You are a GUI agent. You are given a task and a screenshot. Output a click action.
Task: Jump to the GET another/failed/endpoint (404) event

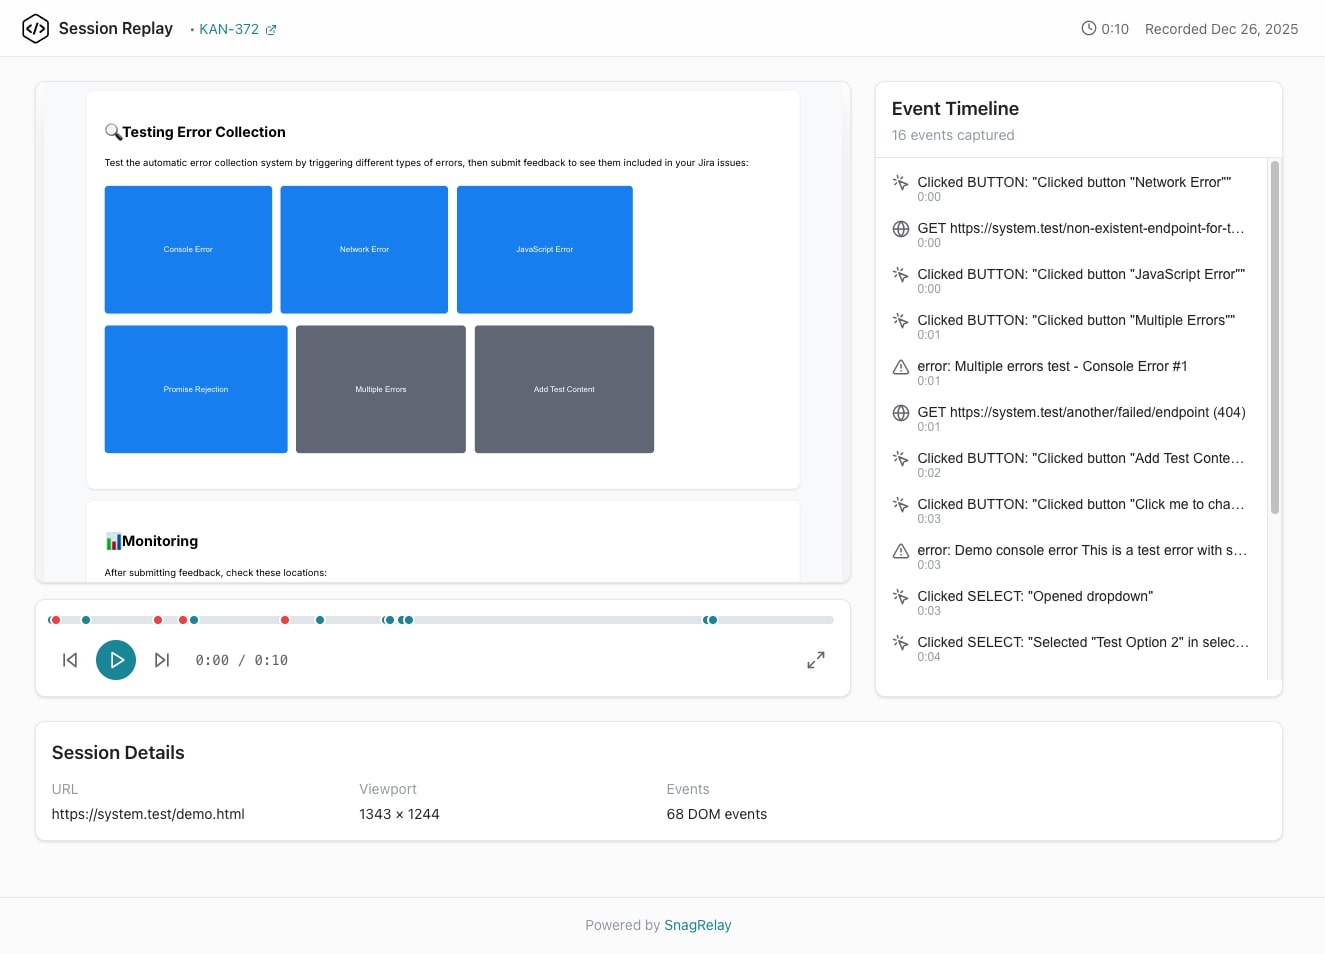pos(1080,413)
